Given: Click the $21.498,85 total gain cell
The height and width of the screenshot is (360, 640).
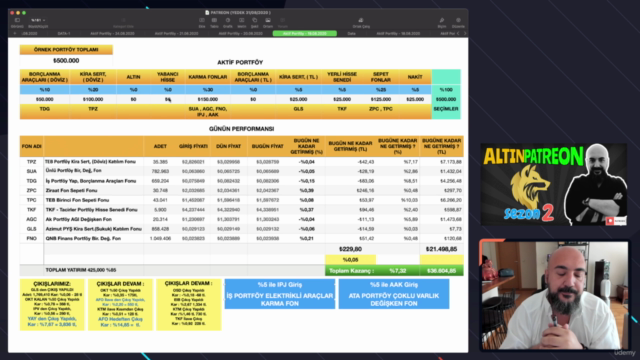Looking at the screenshot, I should tap(441, 249).
